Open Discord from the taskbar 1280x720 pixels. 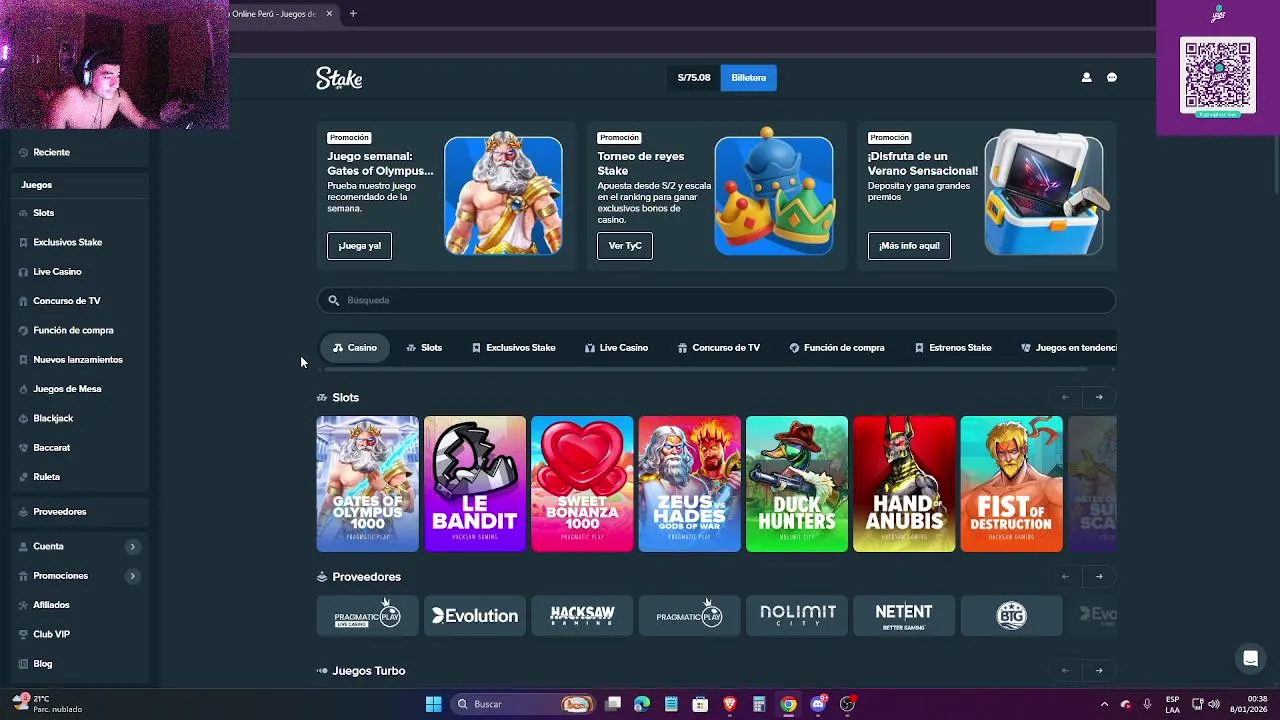(818, 704)
